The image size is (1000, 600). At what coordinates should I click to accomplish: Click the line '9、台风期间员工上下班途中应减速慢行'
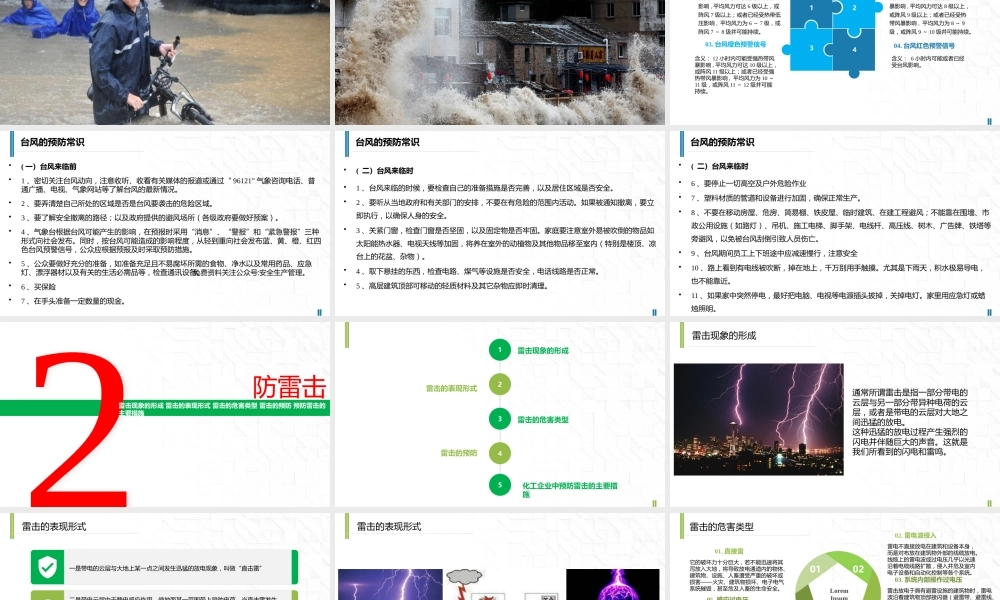774,253
